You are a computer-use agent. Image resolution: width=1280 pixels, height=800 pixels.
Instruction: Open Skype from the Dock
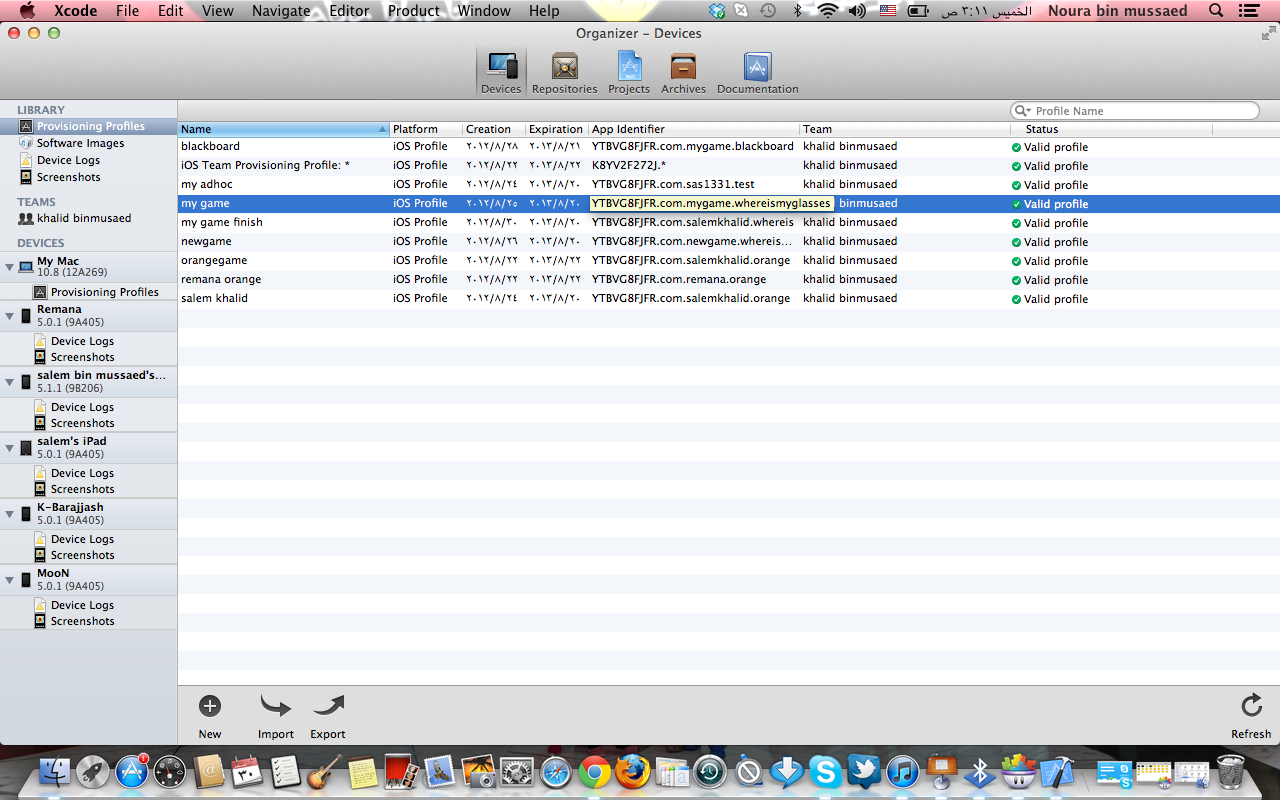point(825,772)
